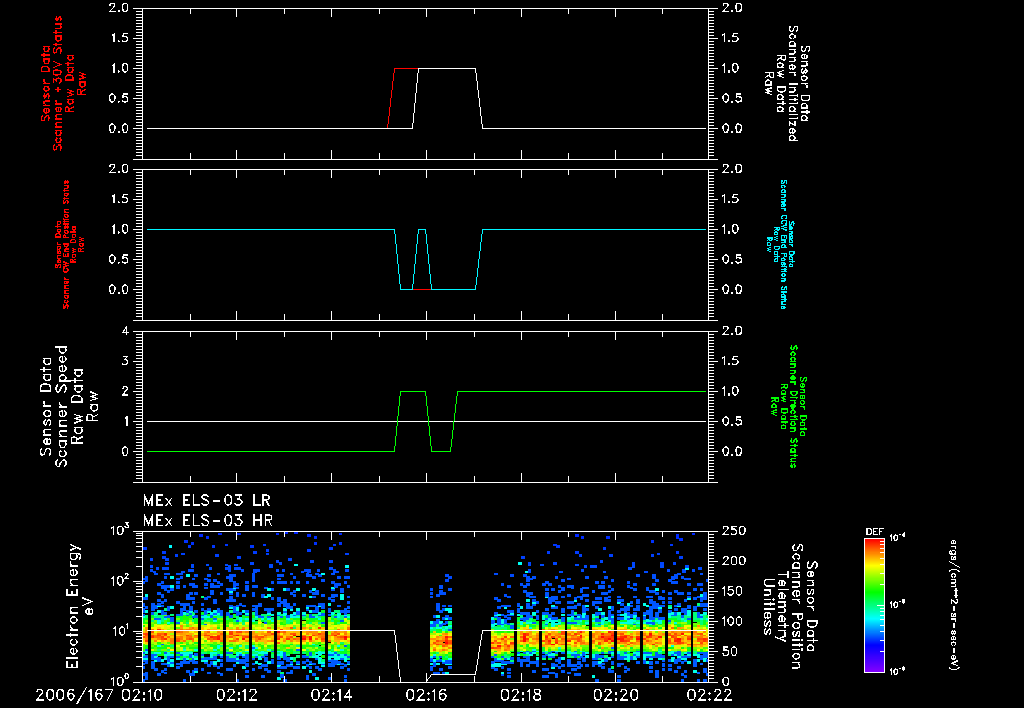The height and width of the screenshot is (708, 1024).
Task: Click the "02:16" time axis label
Action: point(426,695)
